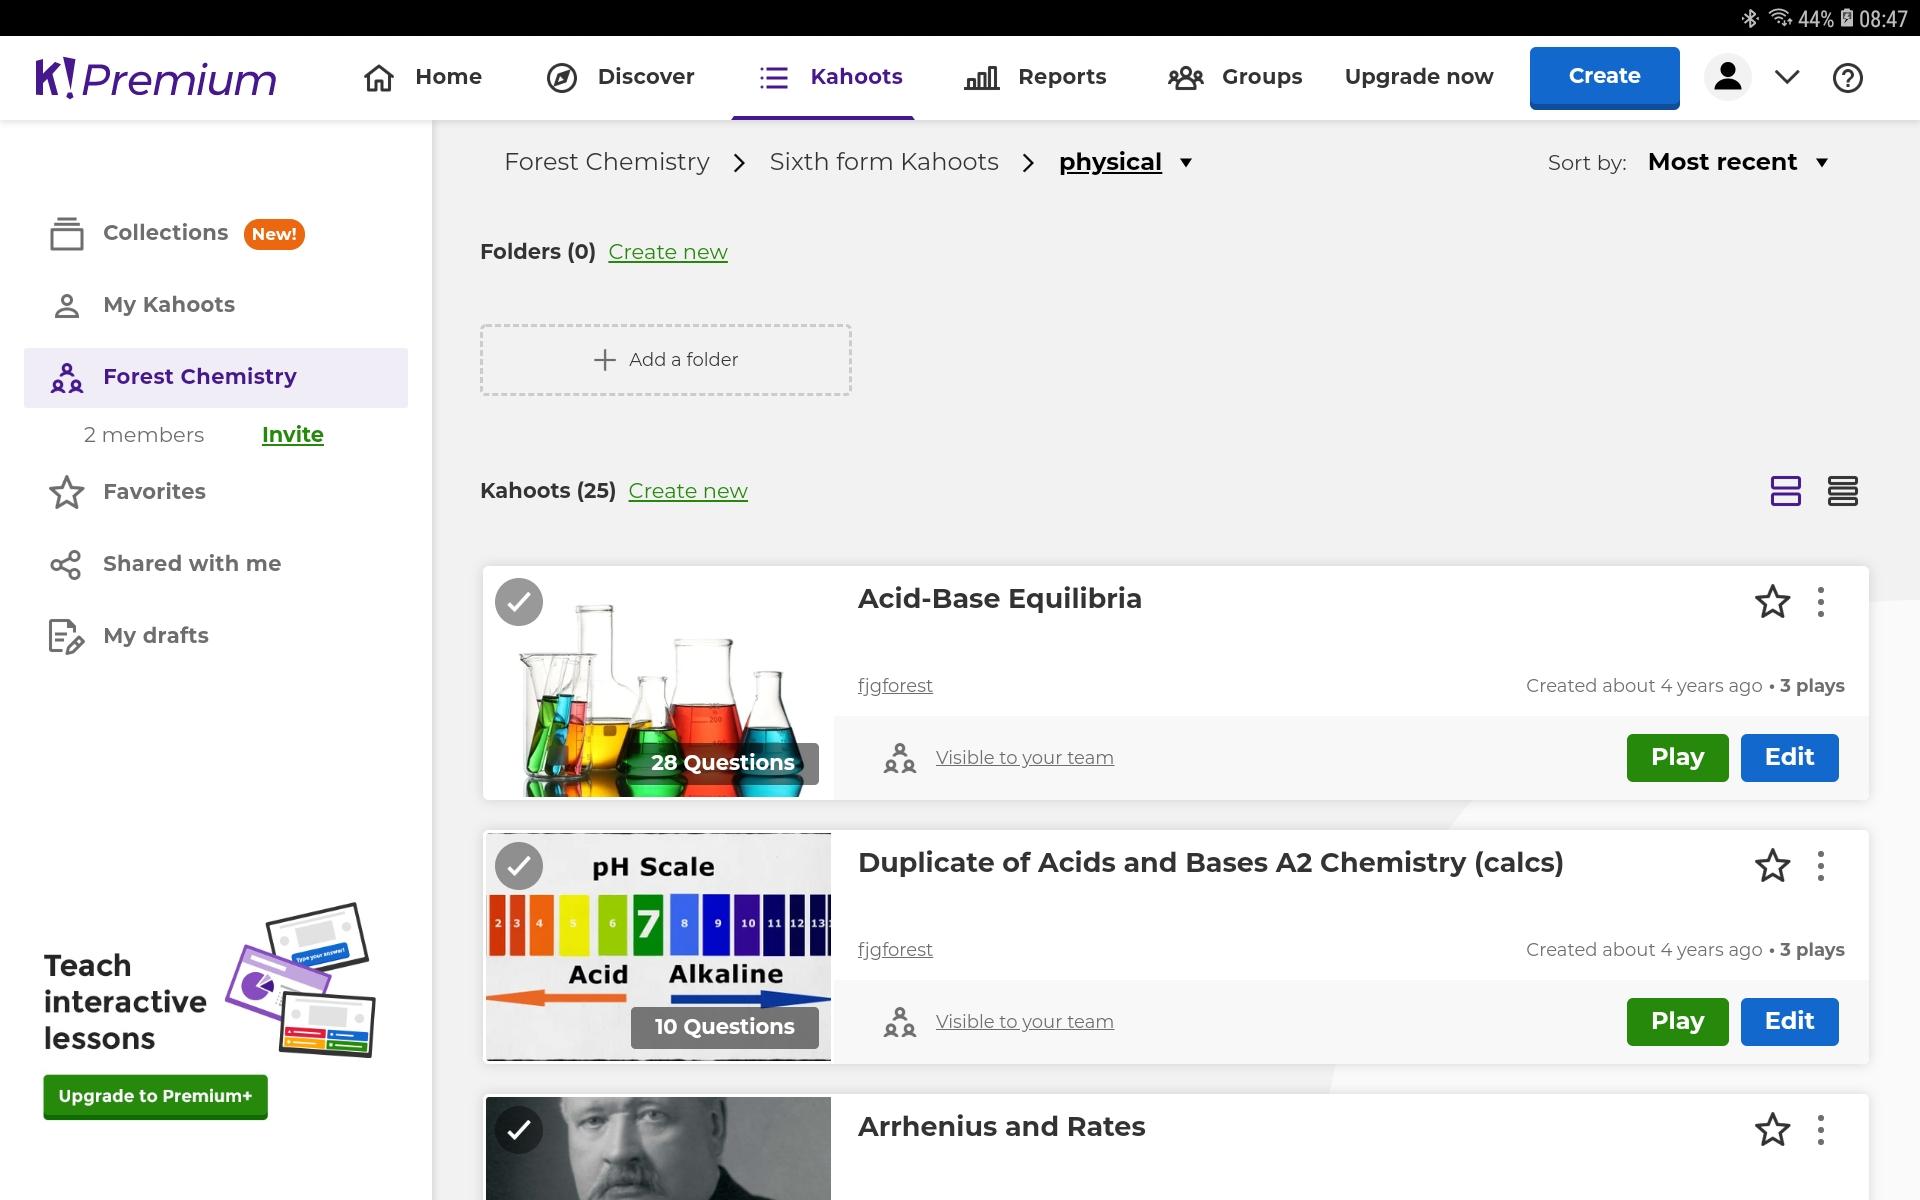
Task: Click fjgforest author on Duplicate of Acids and Bases
Action: click(895, 950)
